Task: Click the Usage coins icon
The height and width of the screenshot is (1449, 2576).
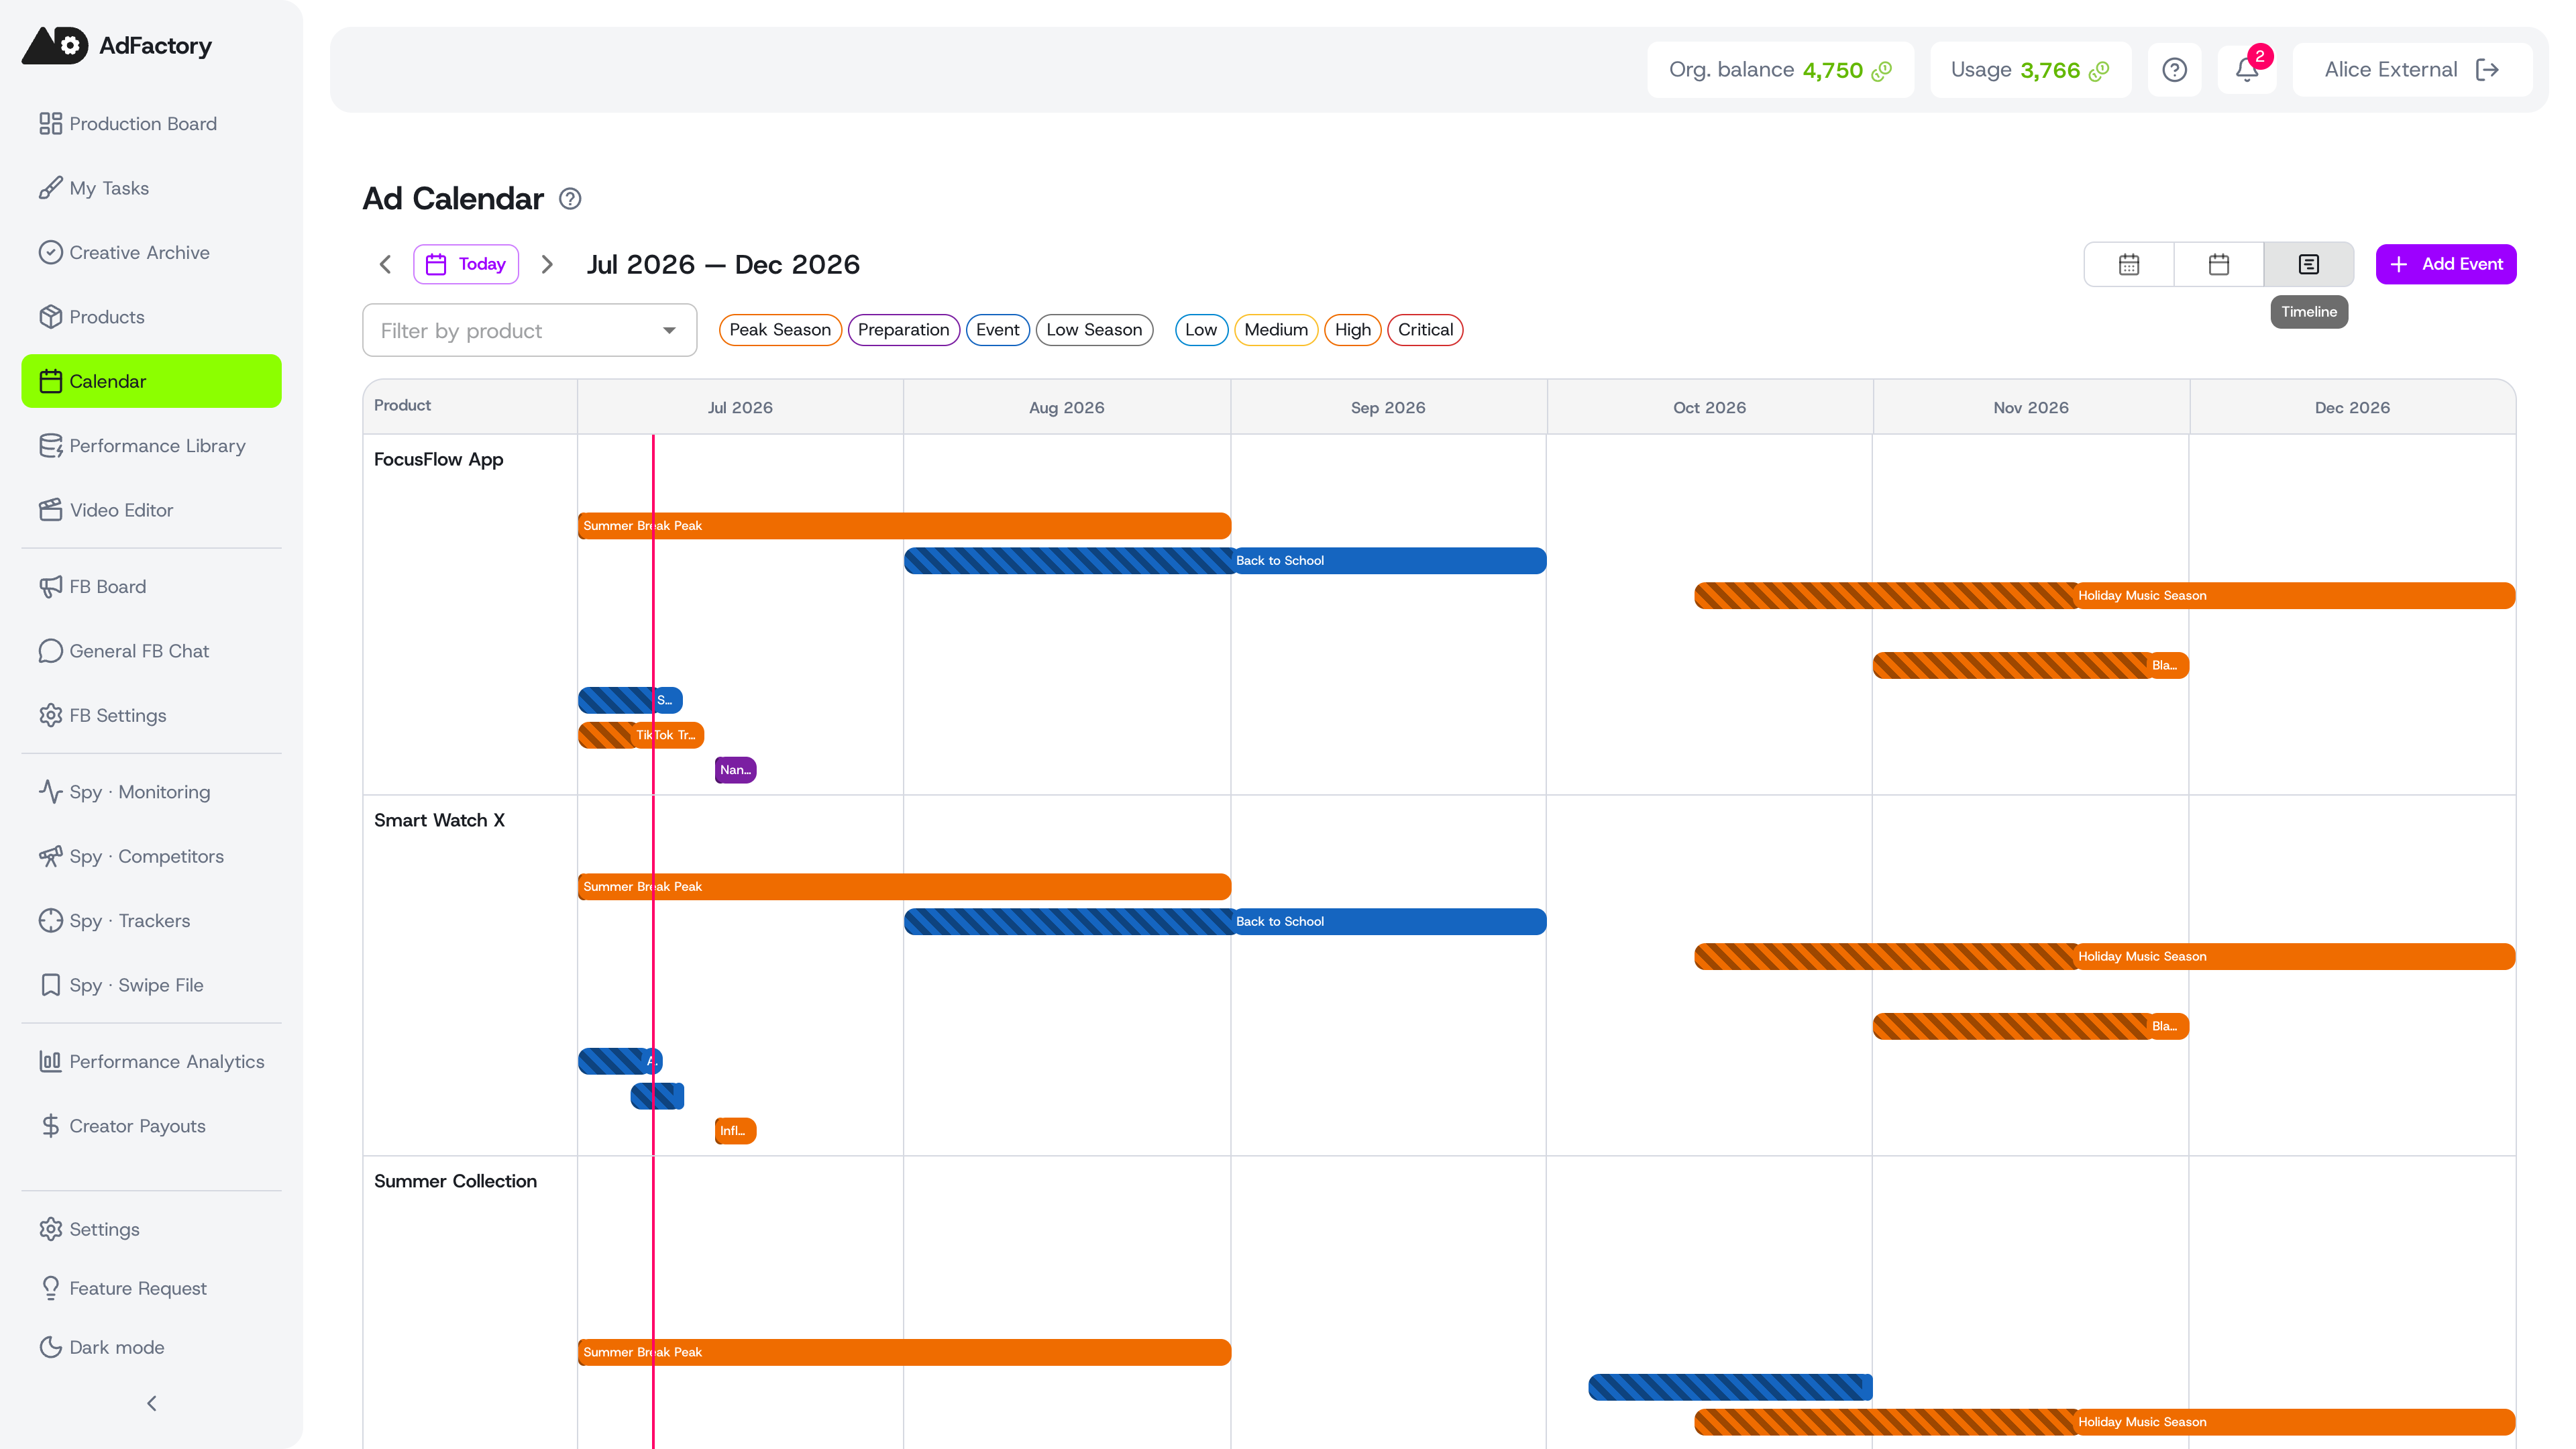Action: 2100,70
